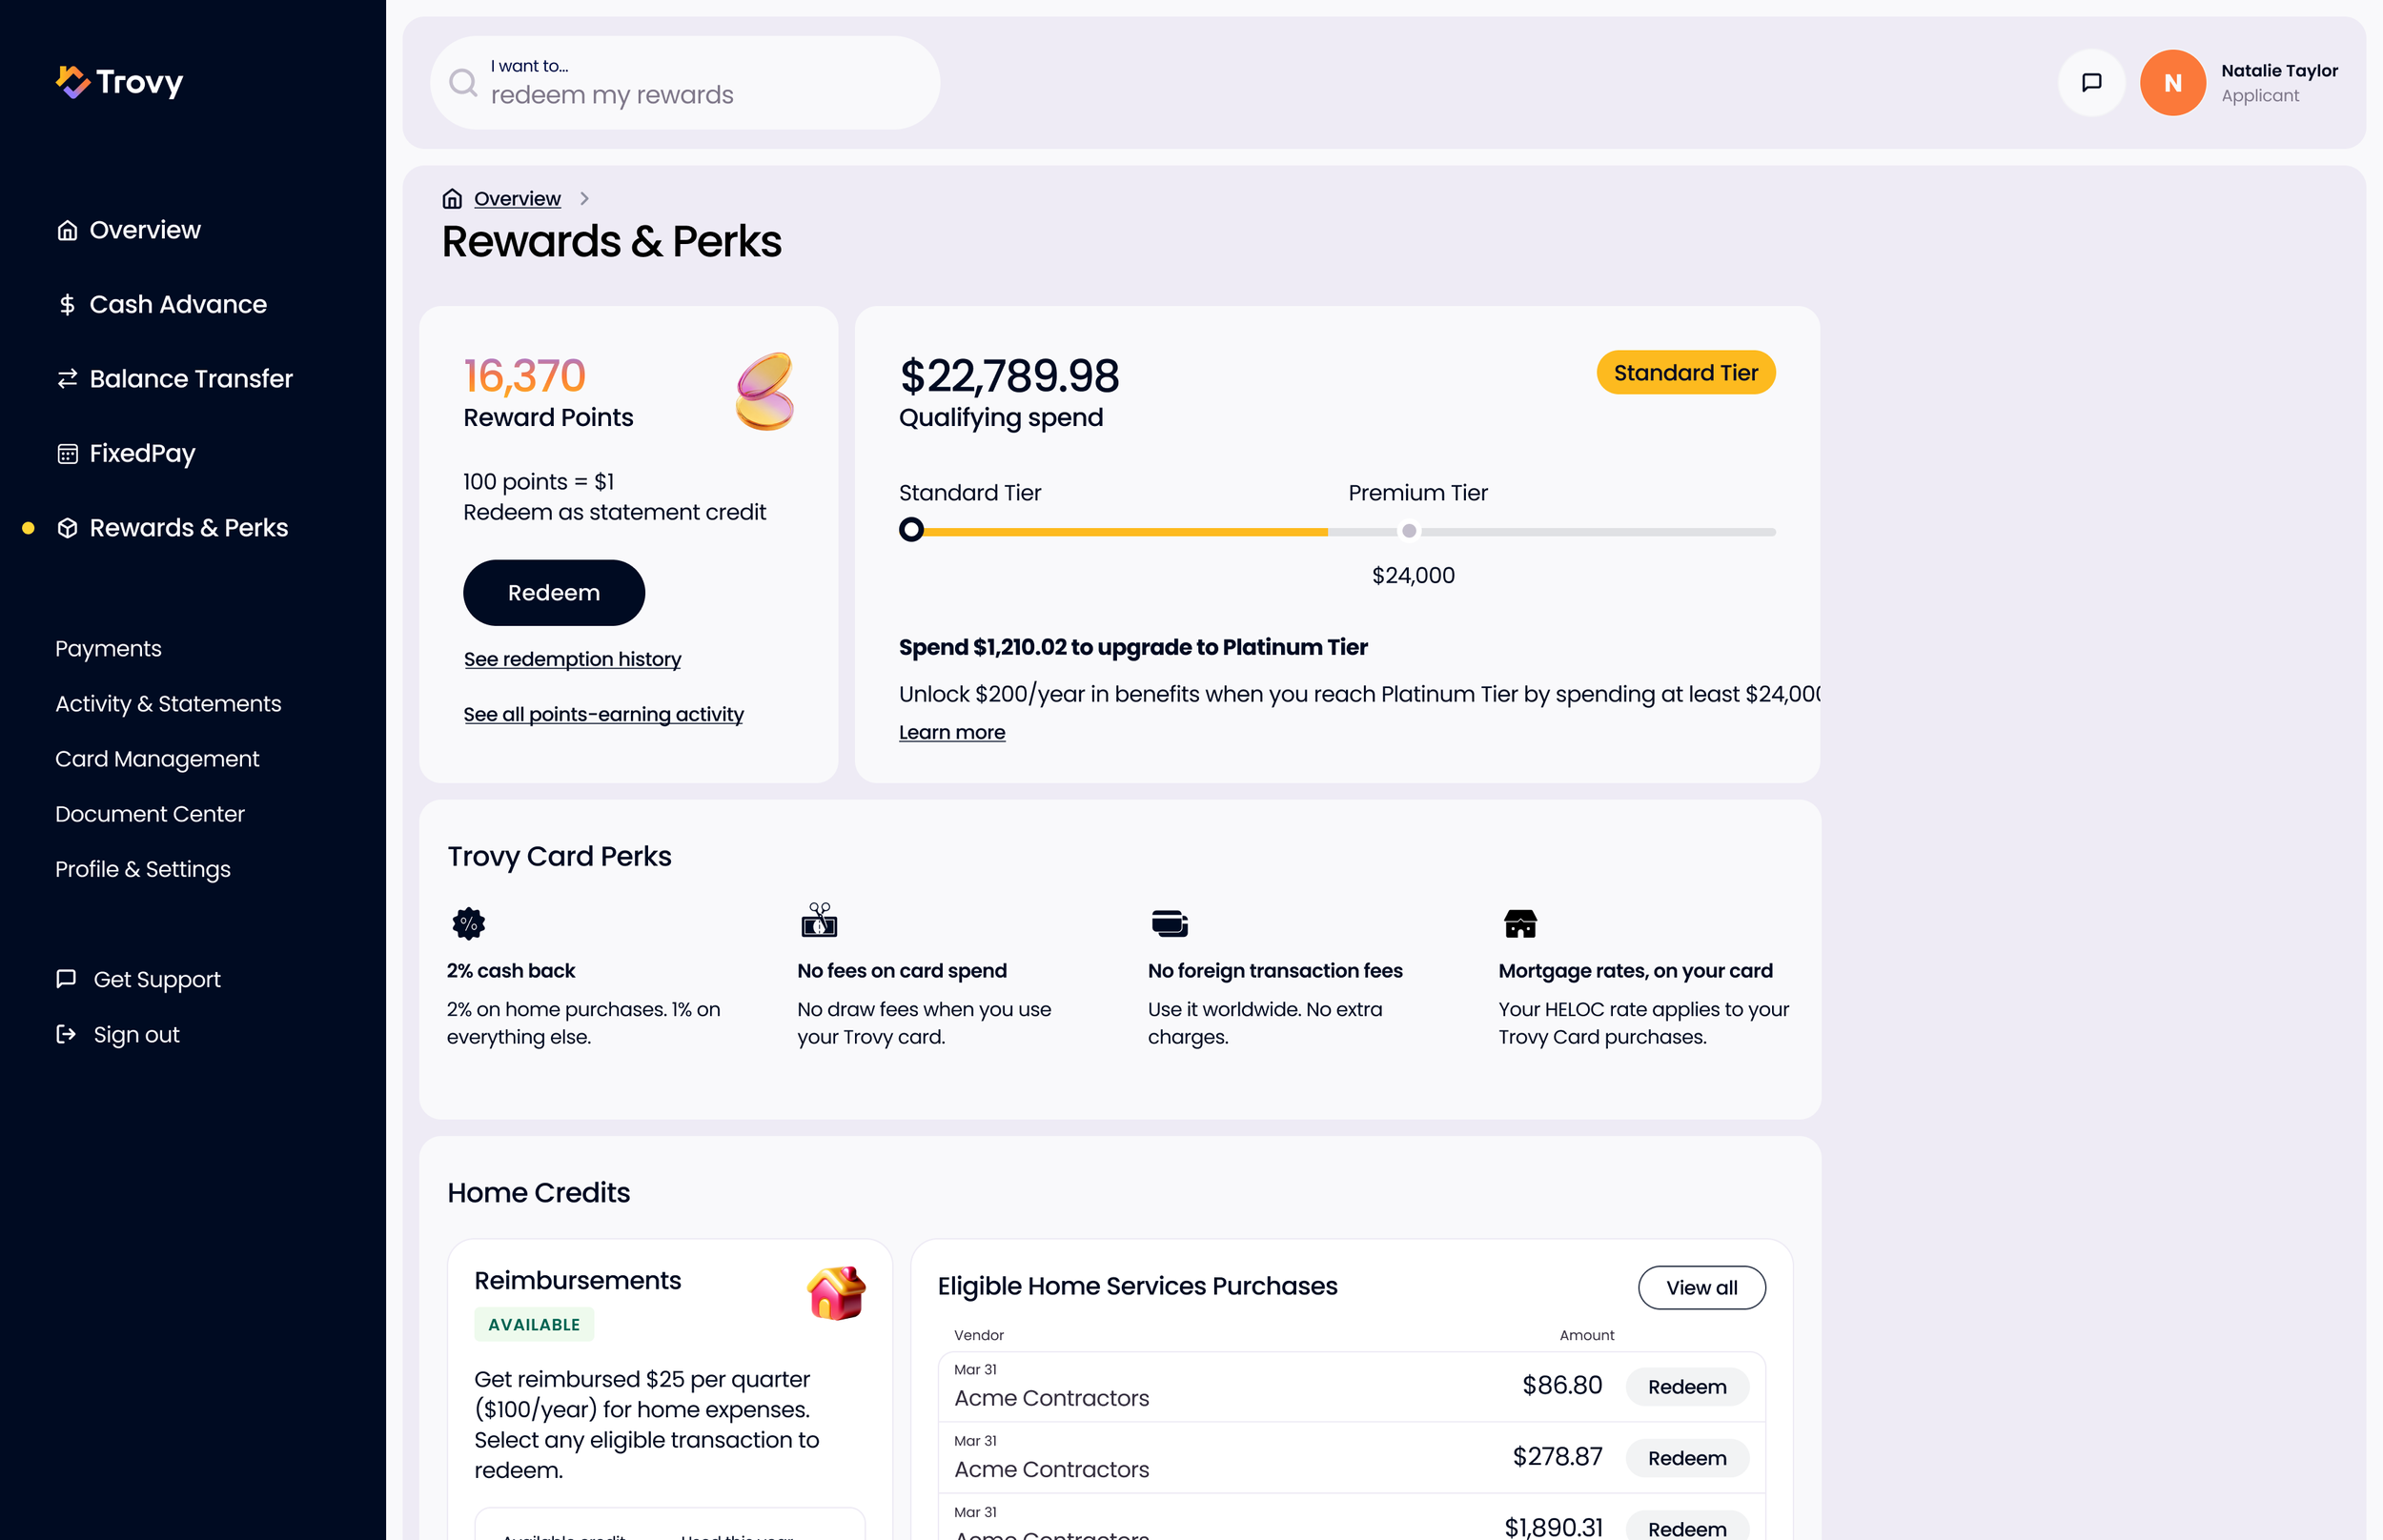Click the Overview house icon in sidebar

[x=67, y=230]
